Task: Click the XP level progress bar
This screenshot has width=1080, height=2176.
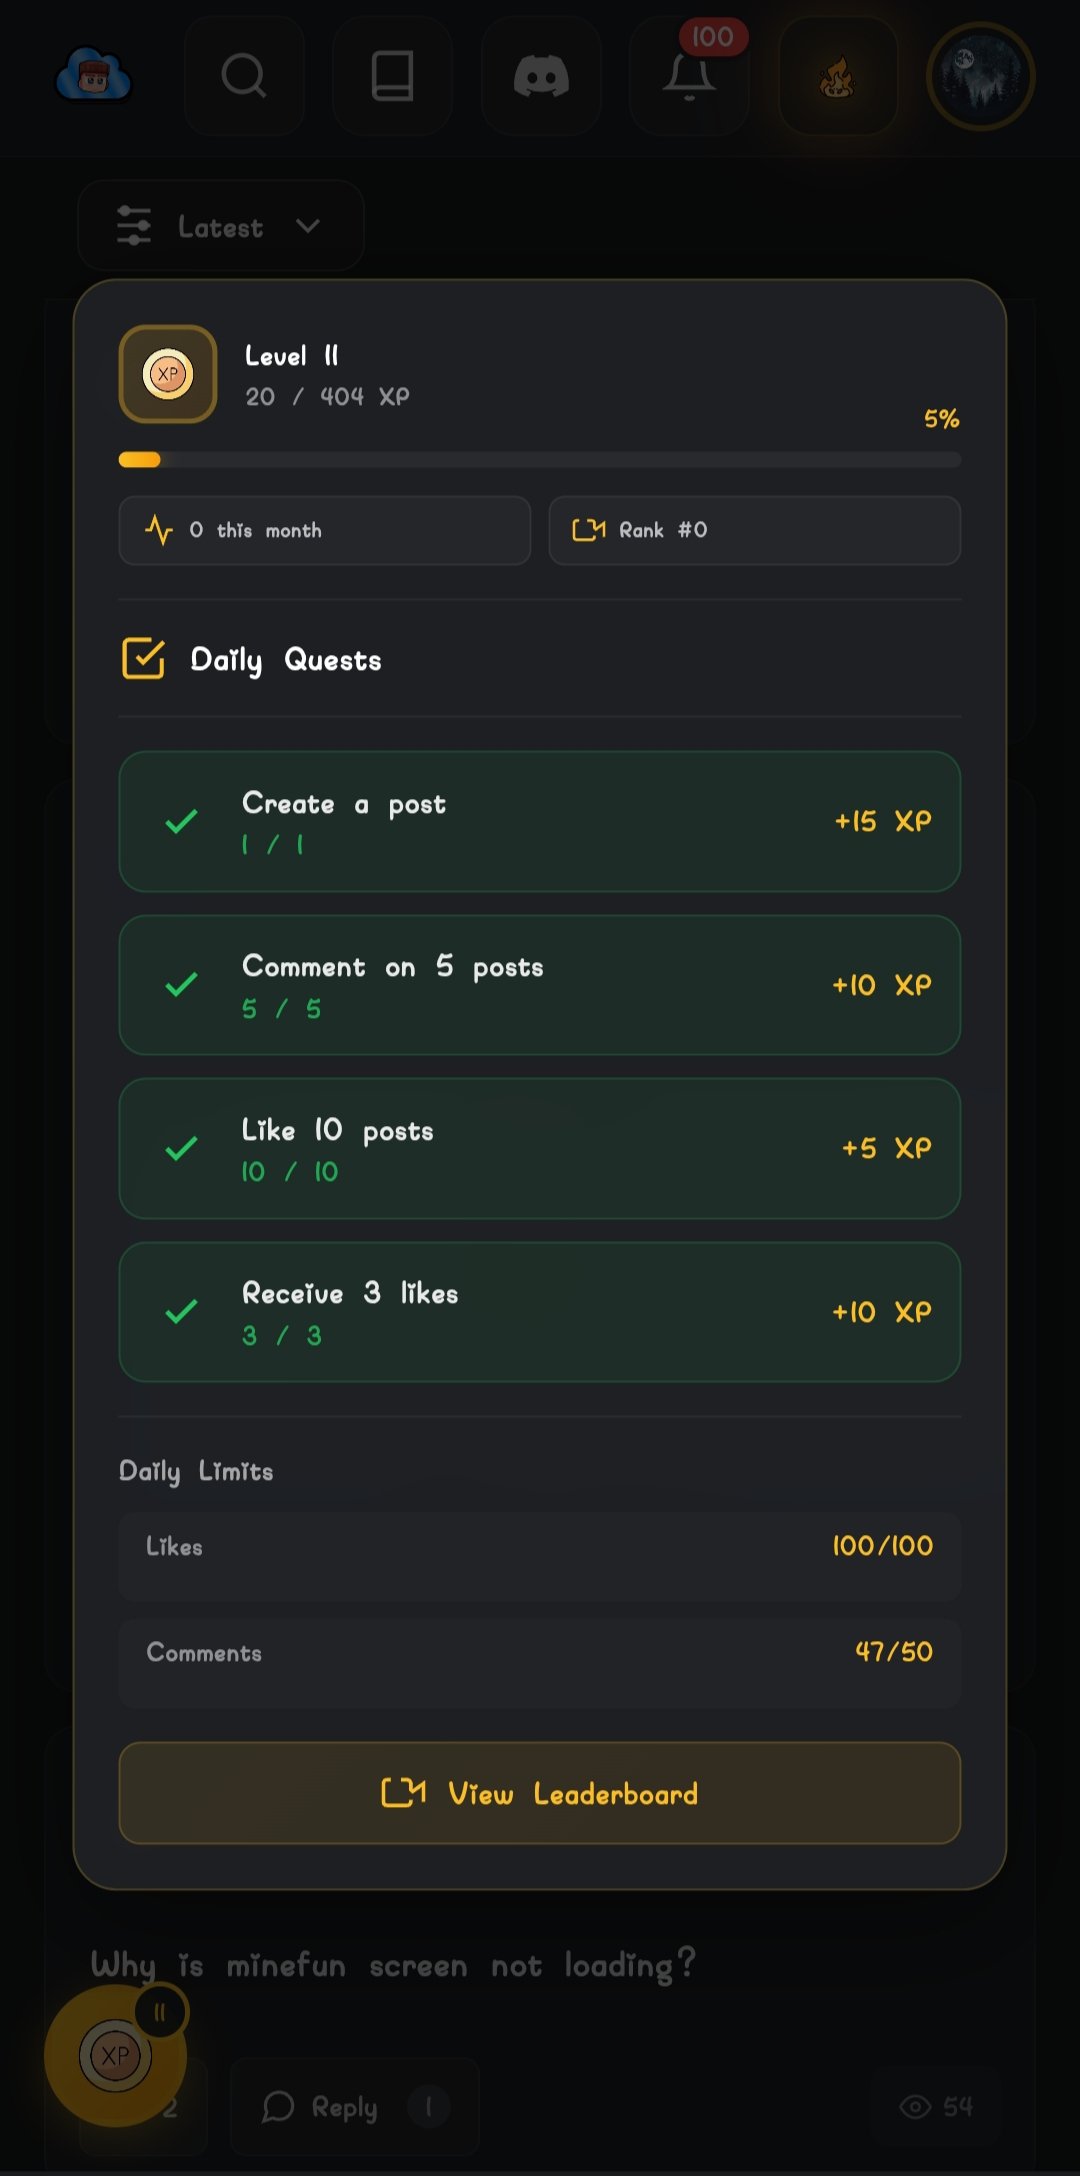Action: tap(540, 460)
